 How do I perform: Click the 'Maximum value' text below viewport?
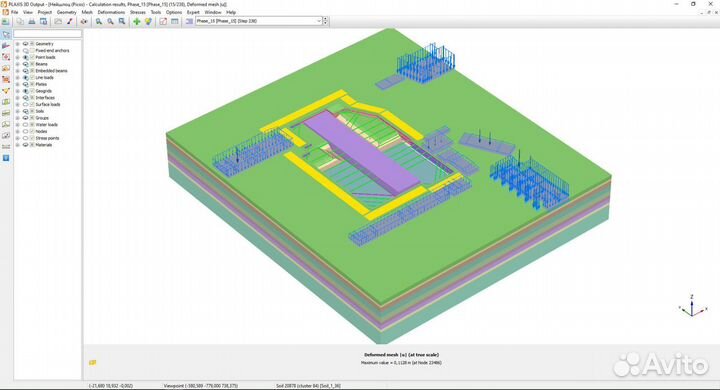[x=401, y=362]
